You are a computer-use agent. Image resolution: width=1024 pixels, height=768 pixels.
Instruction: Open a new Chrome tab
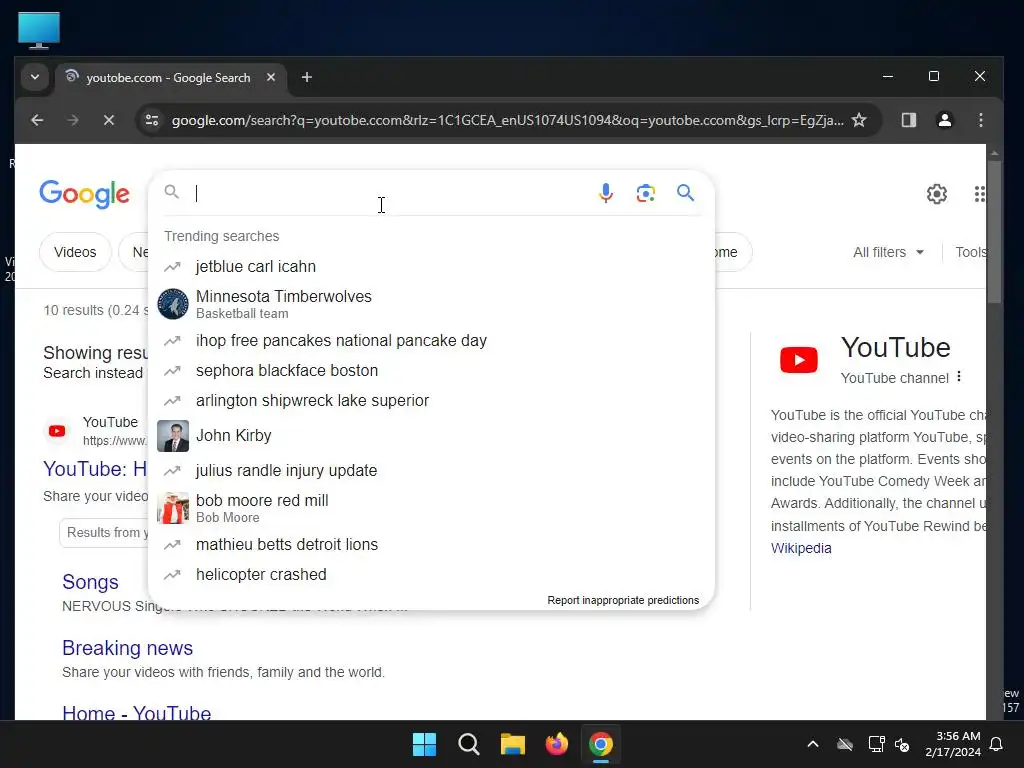coord(306,77)
